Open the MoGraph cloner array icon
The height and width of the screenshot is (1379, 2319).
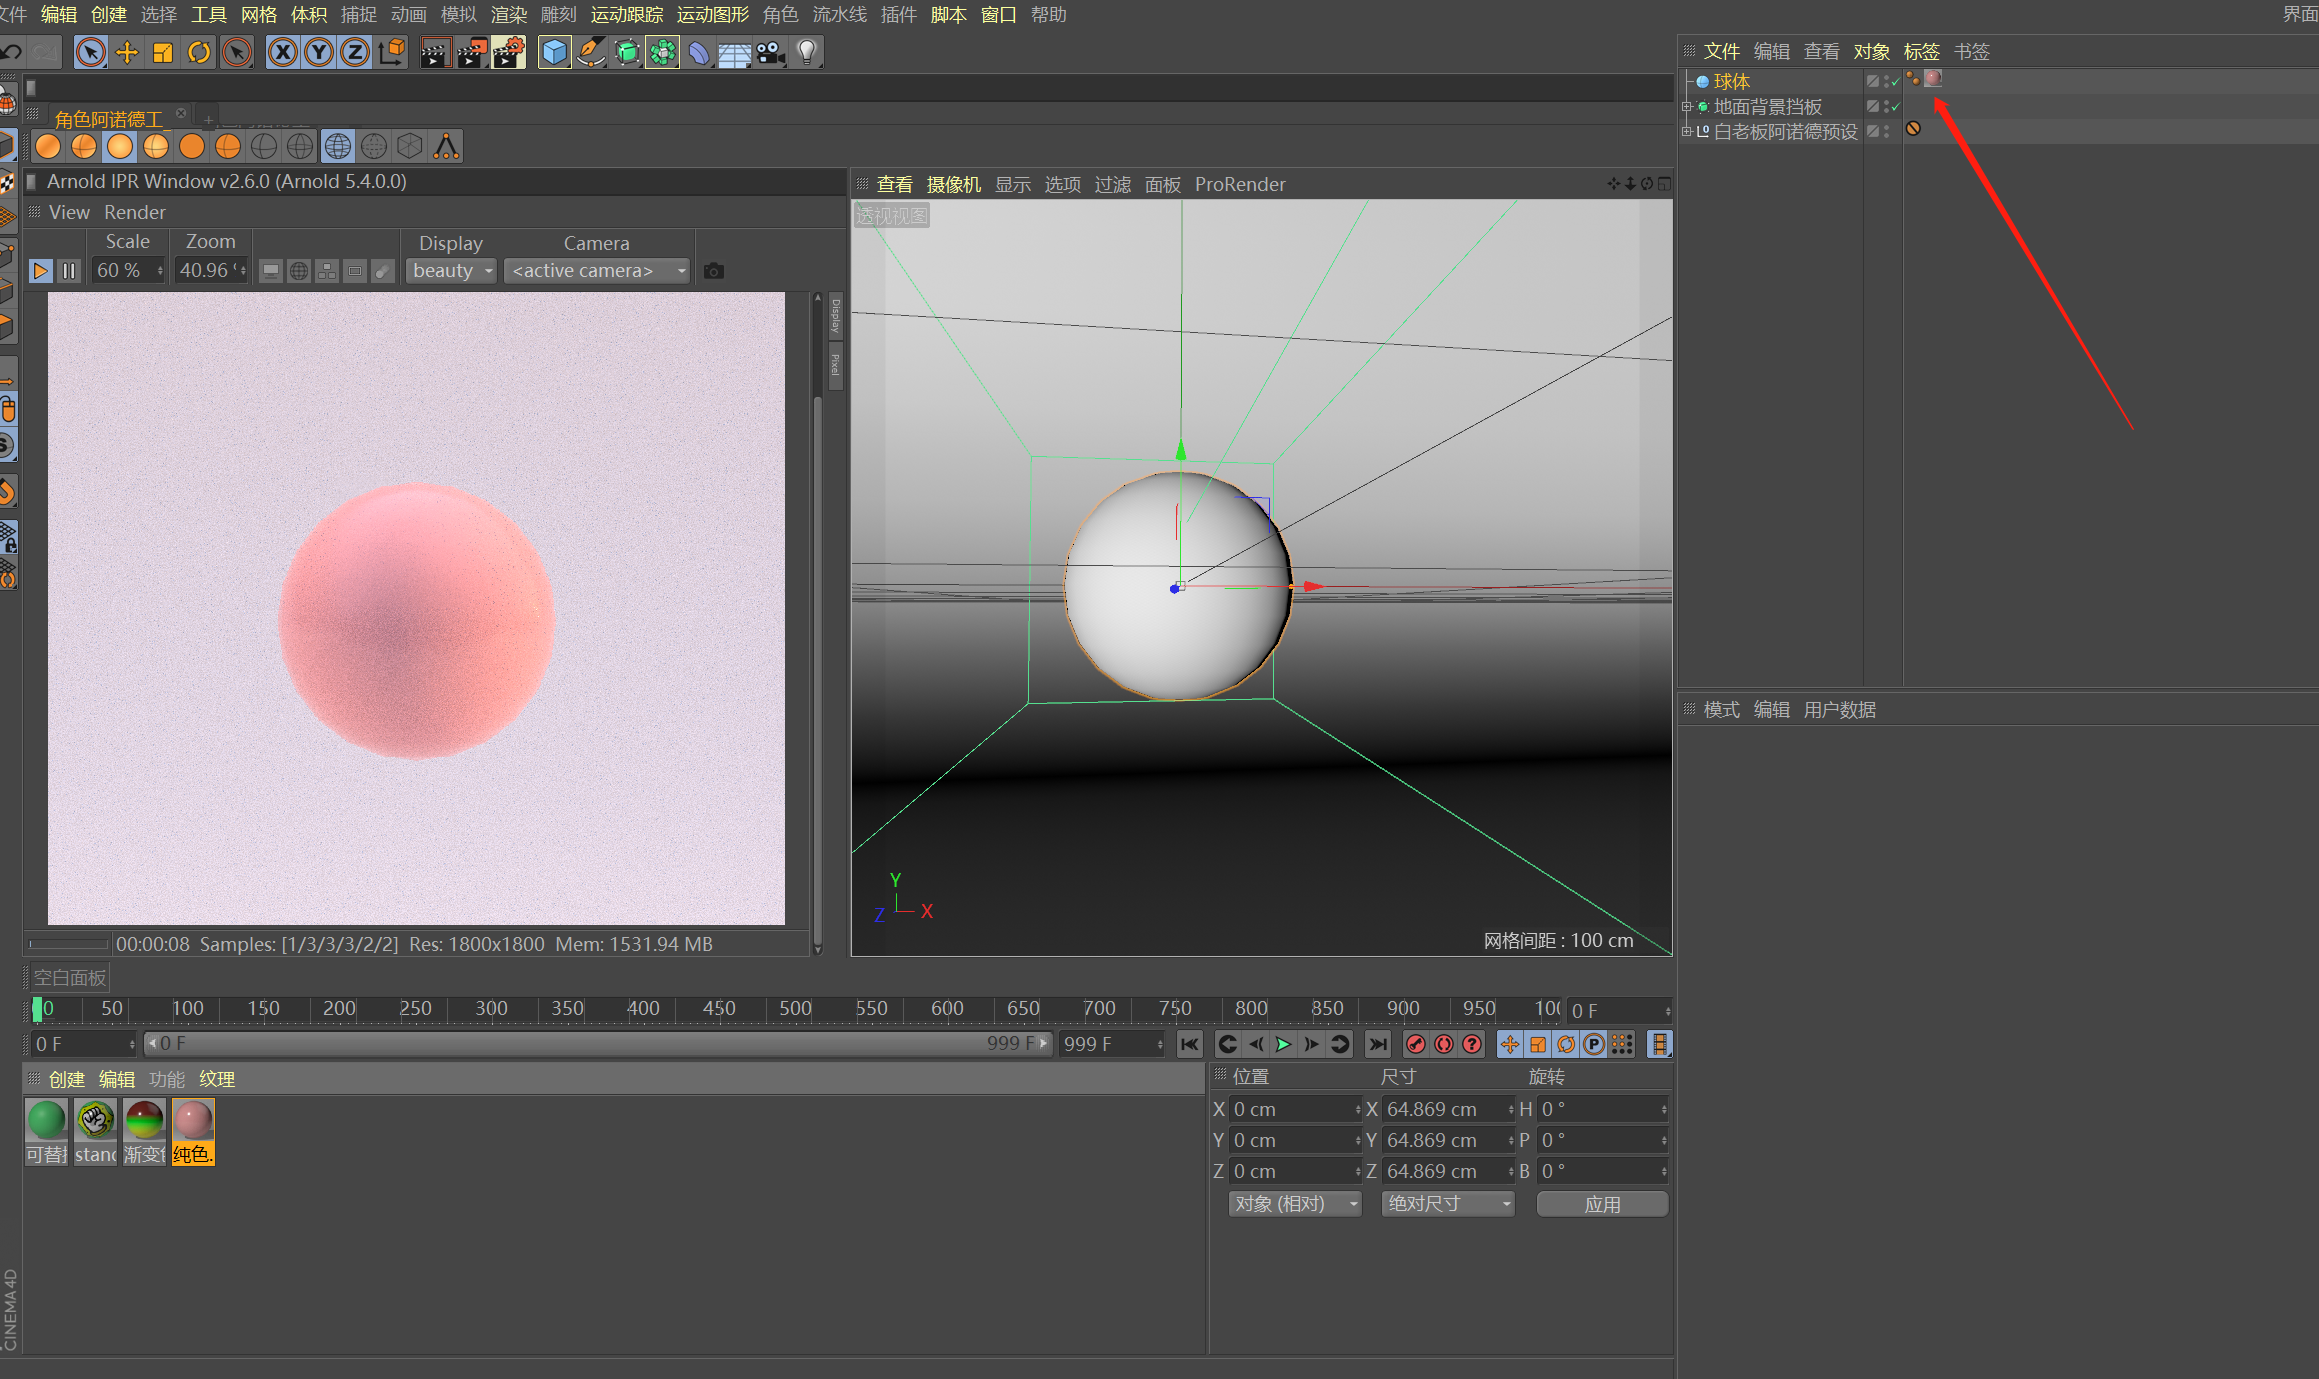point(663,52)
